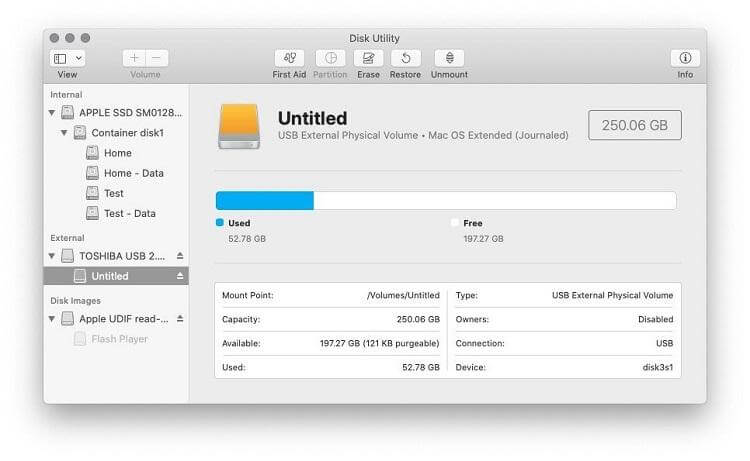Eject the Untitled volume in sidebar
This screenshot has height=461, width=750.
180,276
